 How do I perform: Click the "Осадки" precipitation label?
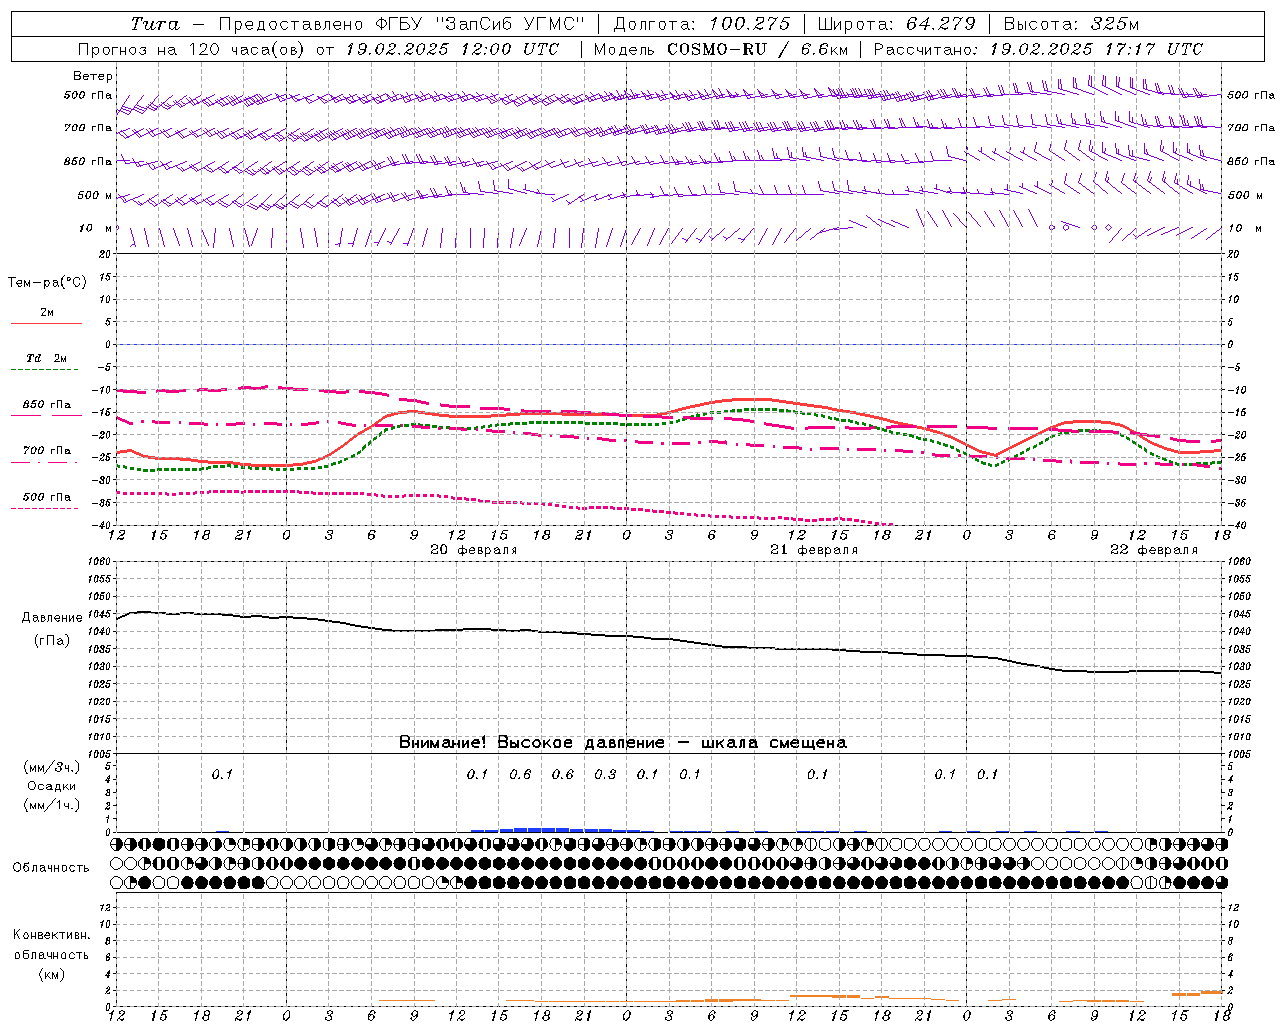click(x=52, y=786)
